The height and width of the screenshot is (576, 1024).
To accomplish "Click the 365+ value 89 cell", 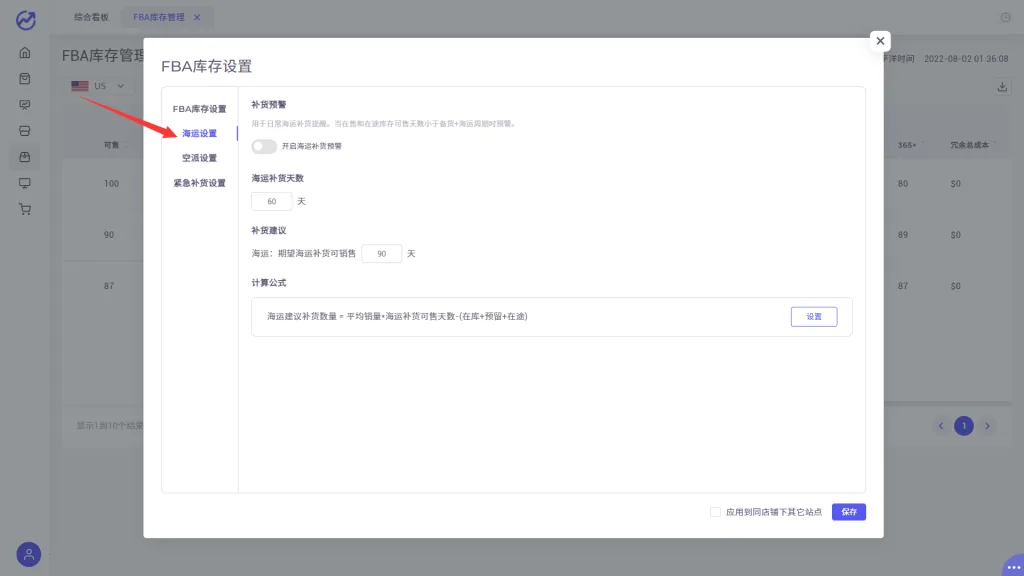I will [x=903, y=234].
